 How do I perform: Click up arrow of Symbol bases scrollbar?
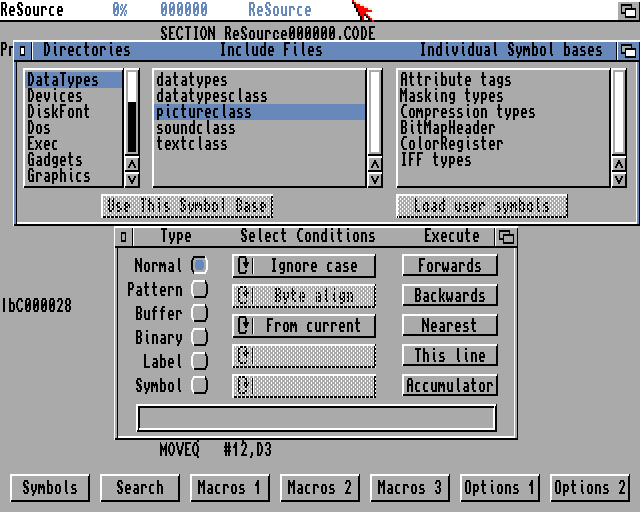coord(619,164)
